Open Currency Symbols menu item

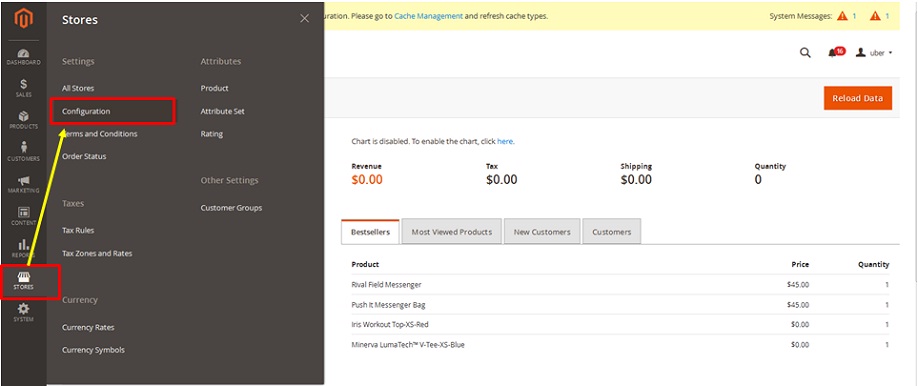pos(93,350)
